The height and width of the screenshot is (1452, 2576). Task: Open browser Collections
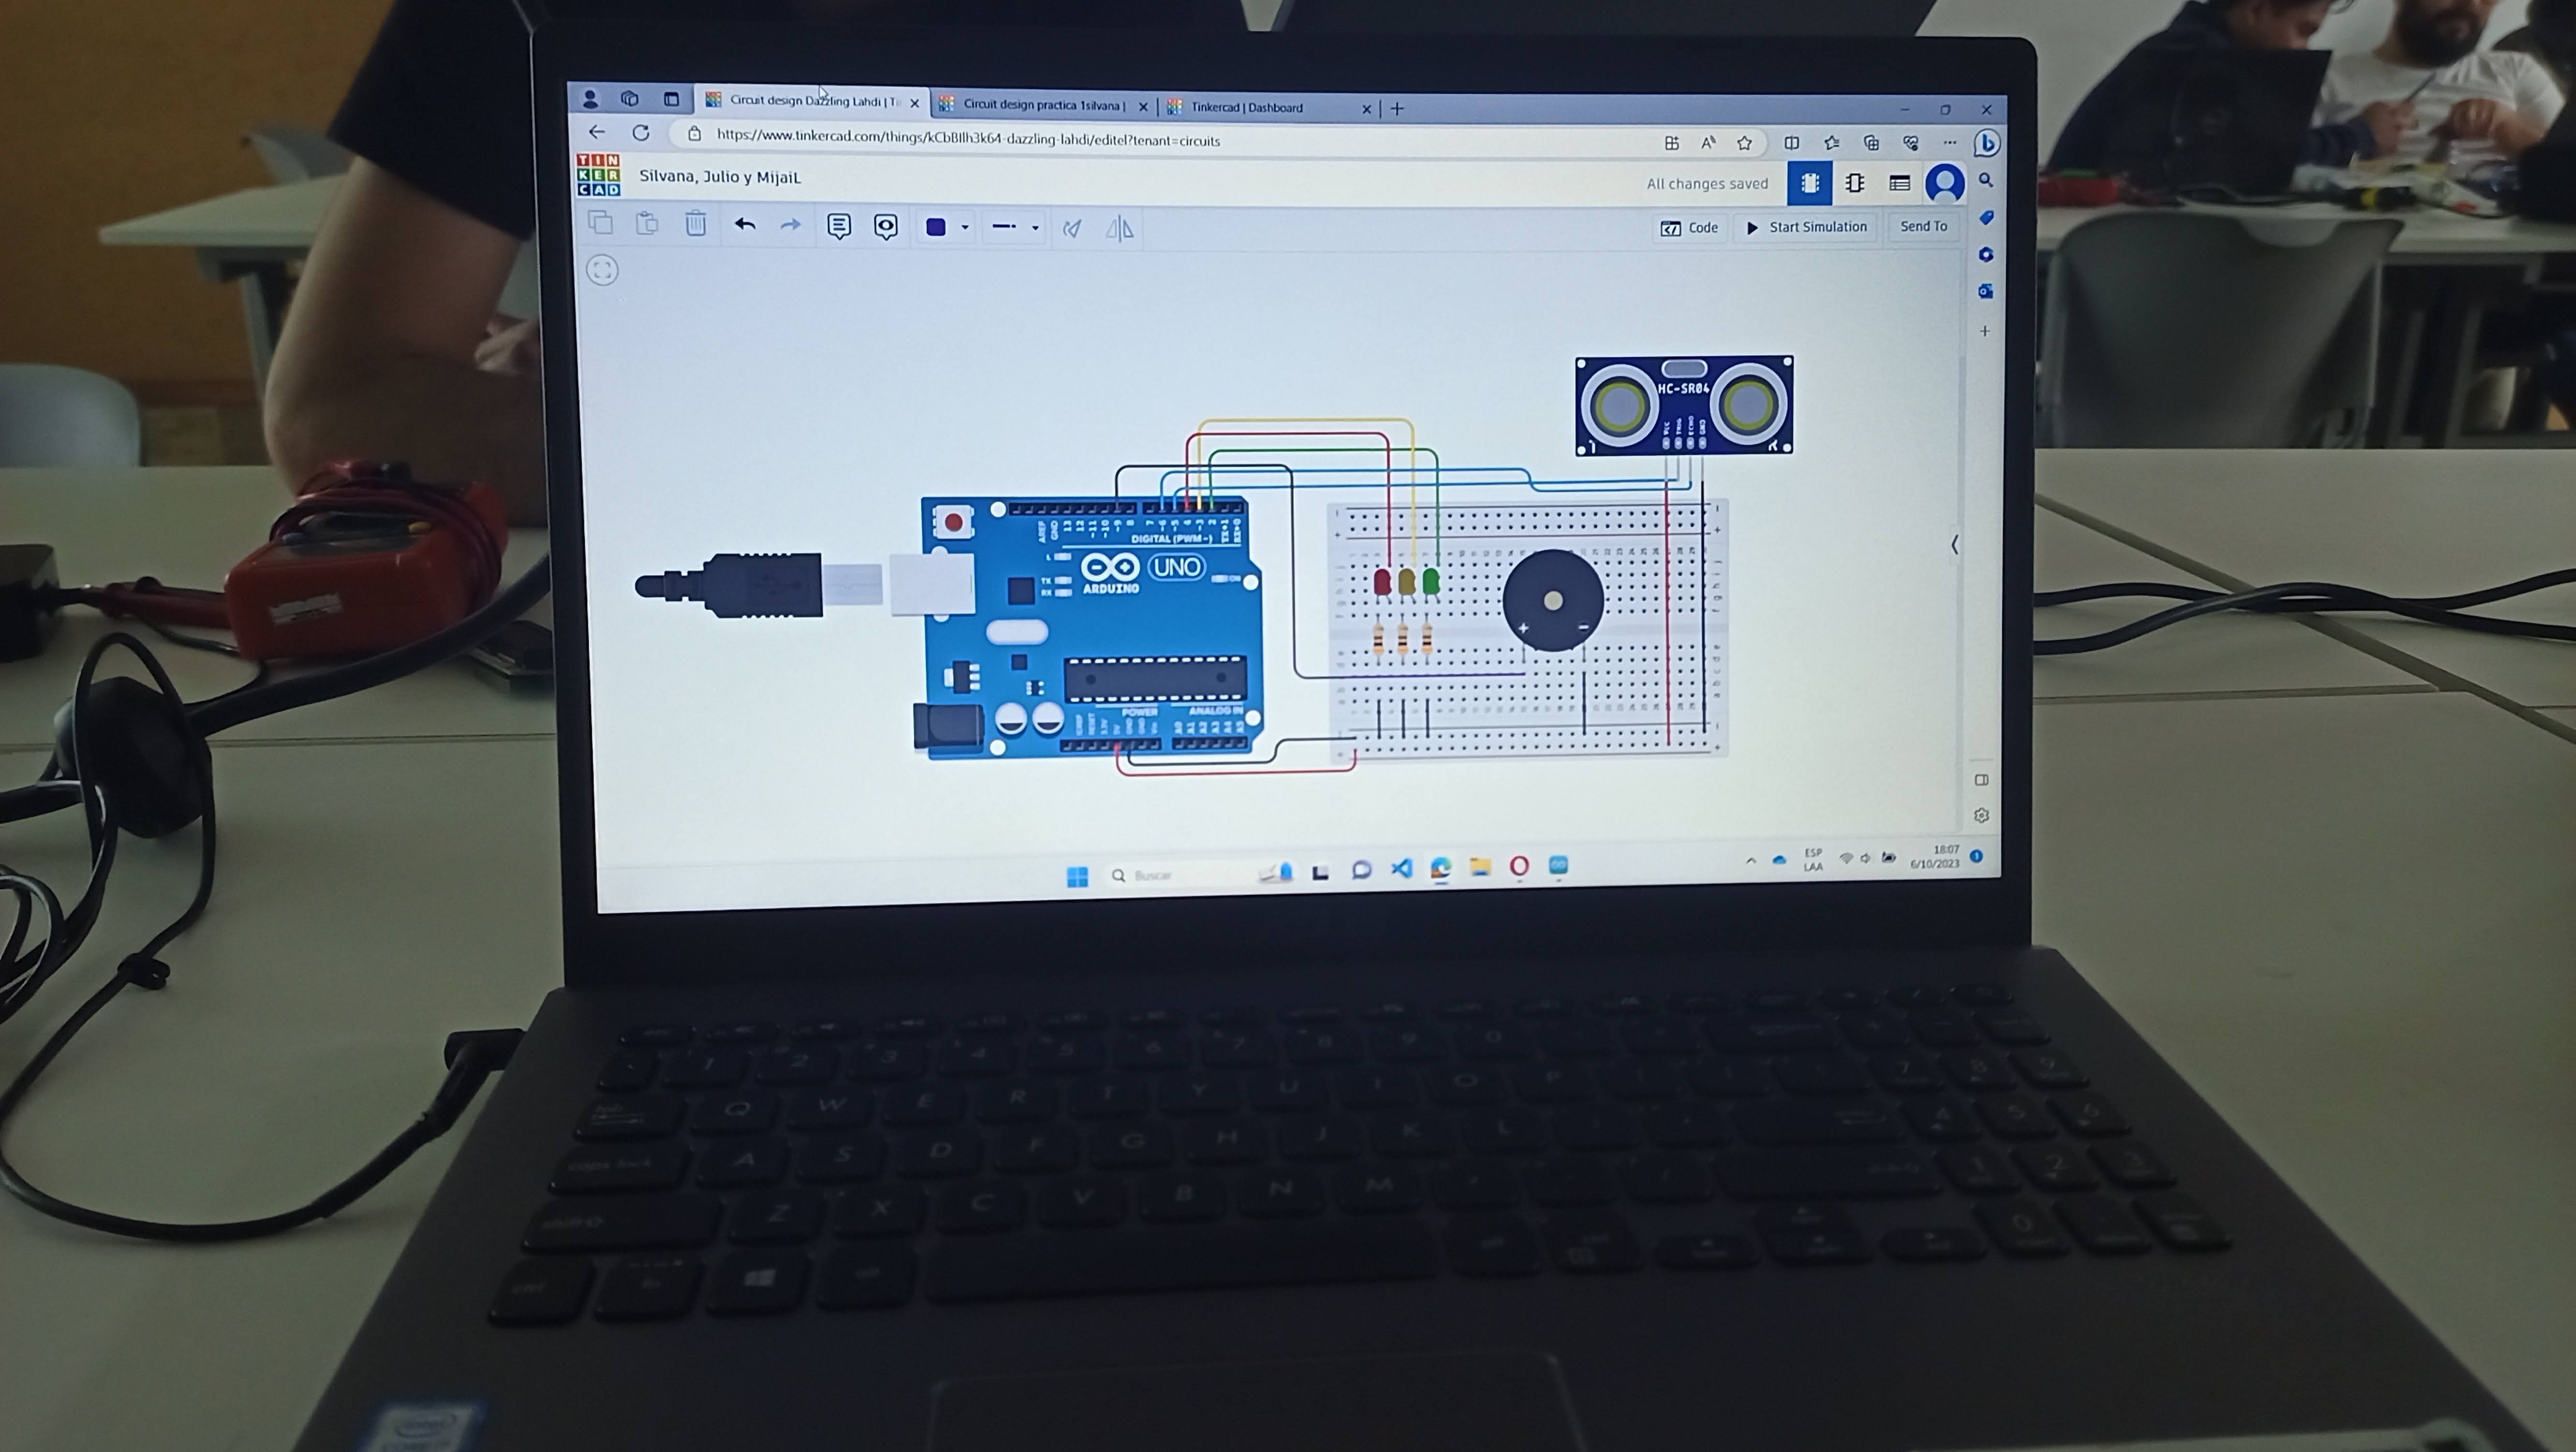[x=1871, y=143]
